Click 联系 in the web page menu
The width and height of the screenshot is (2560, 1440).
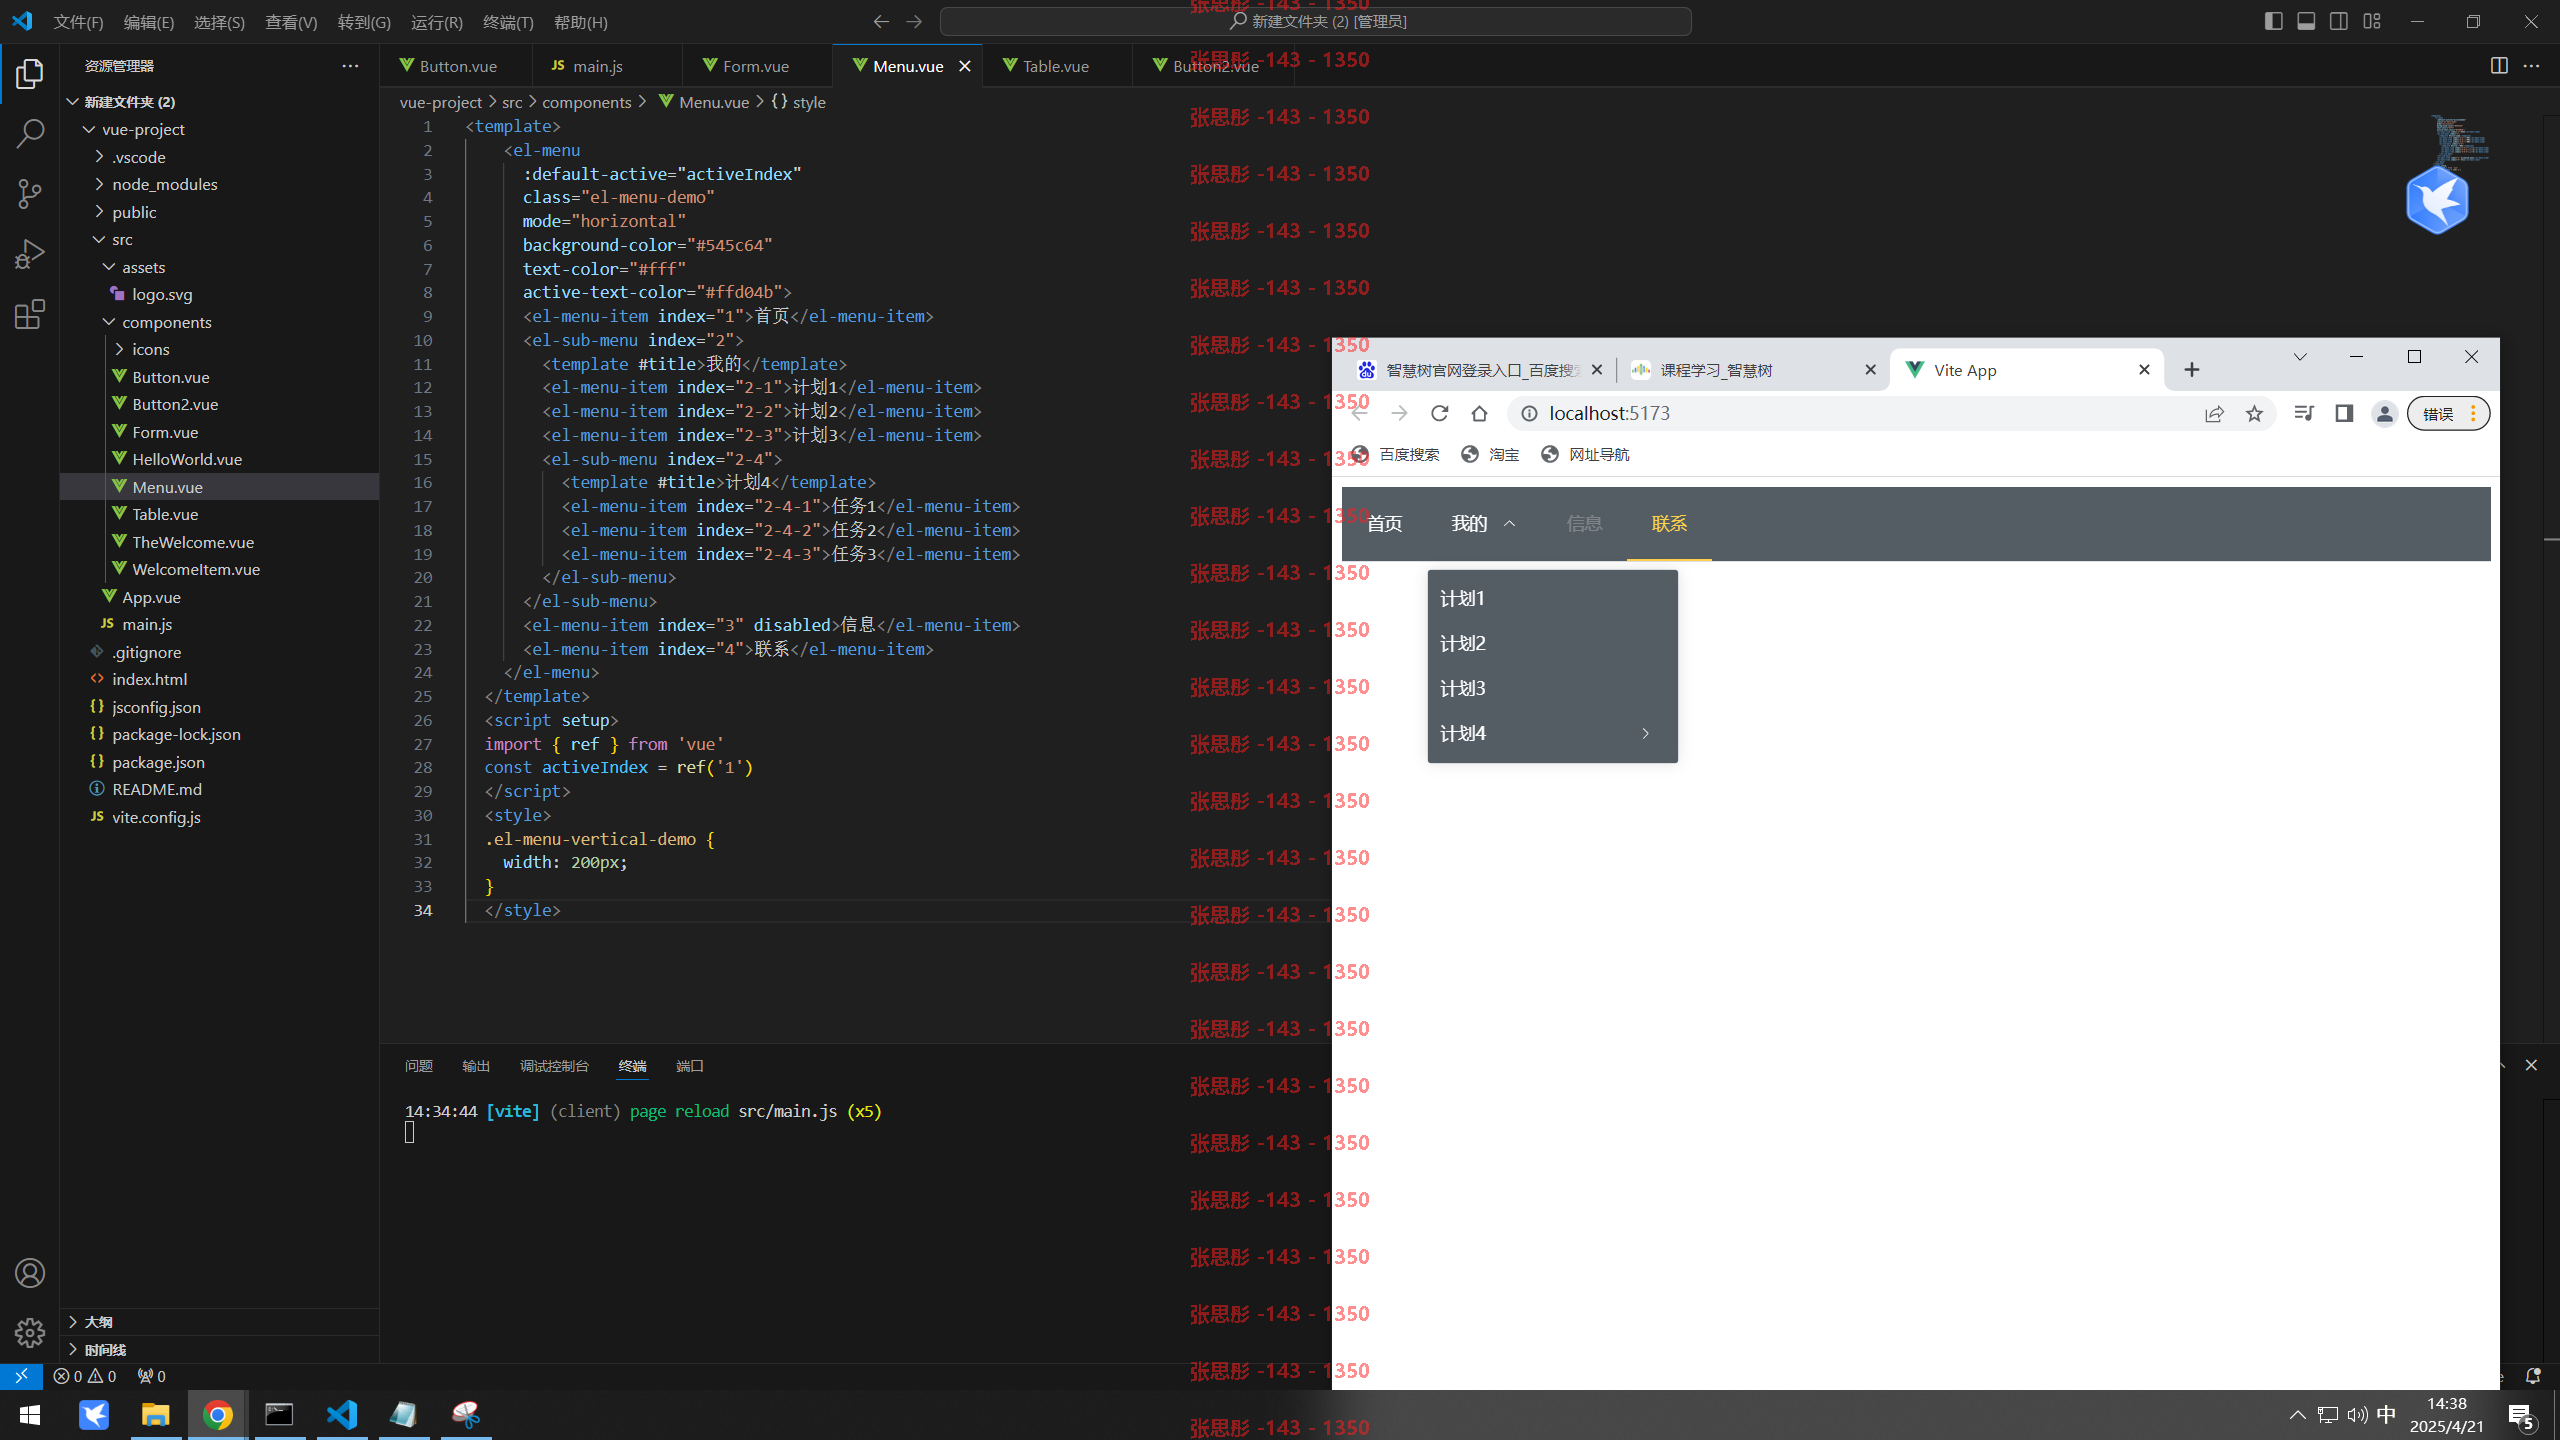1669,524
